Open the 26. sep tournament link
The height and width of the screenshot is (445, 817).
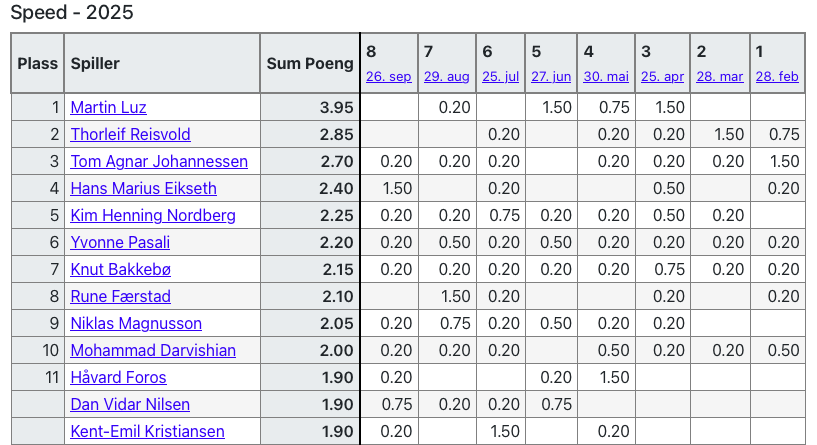click(x=388, y=77)
